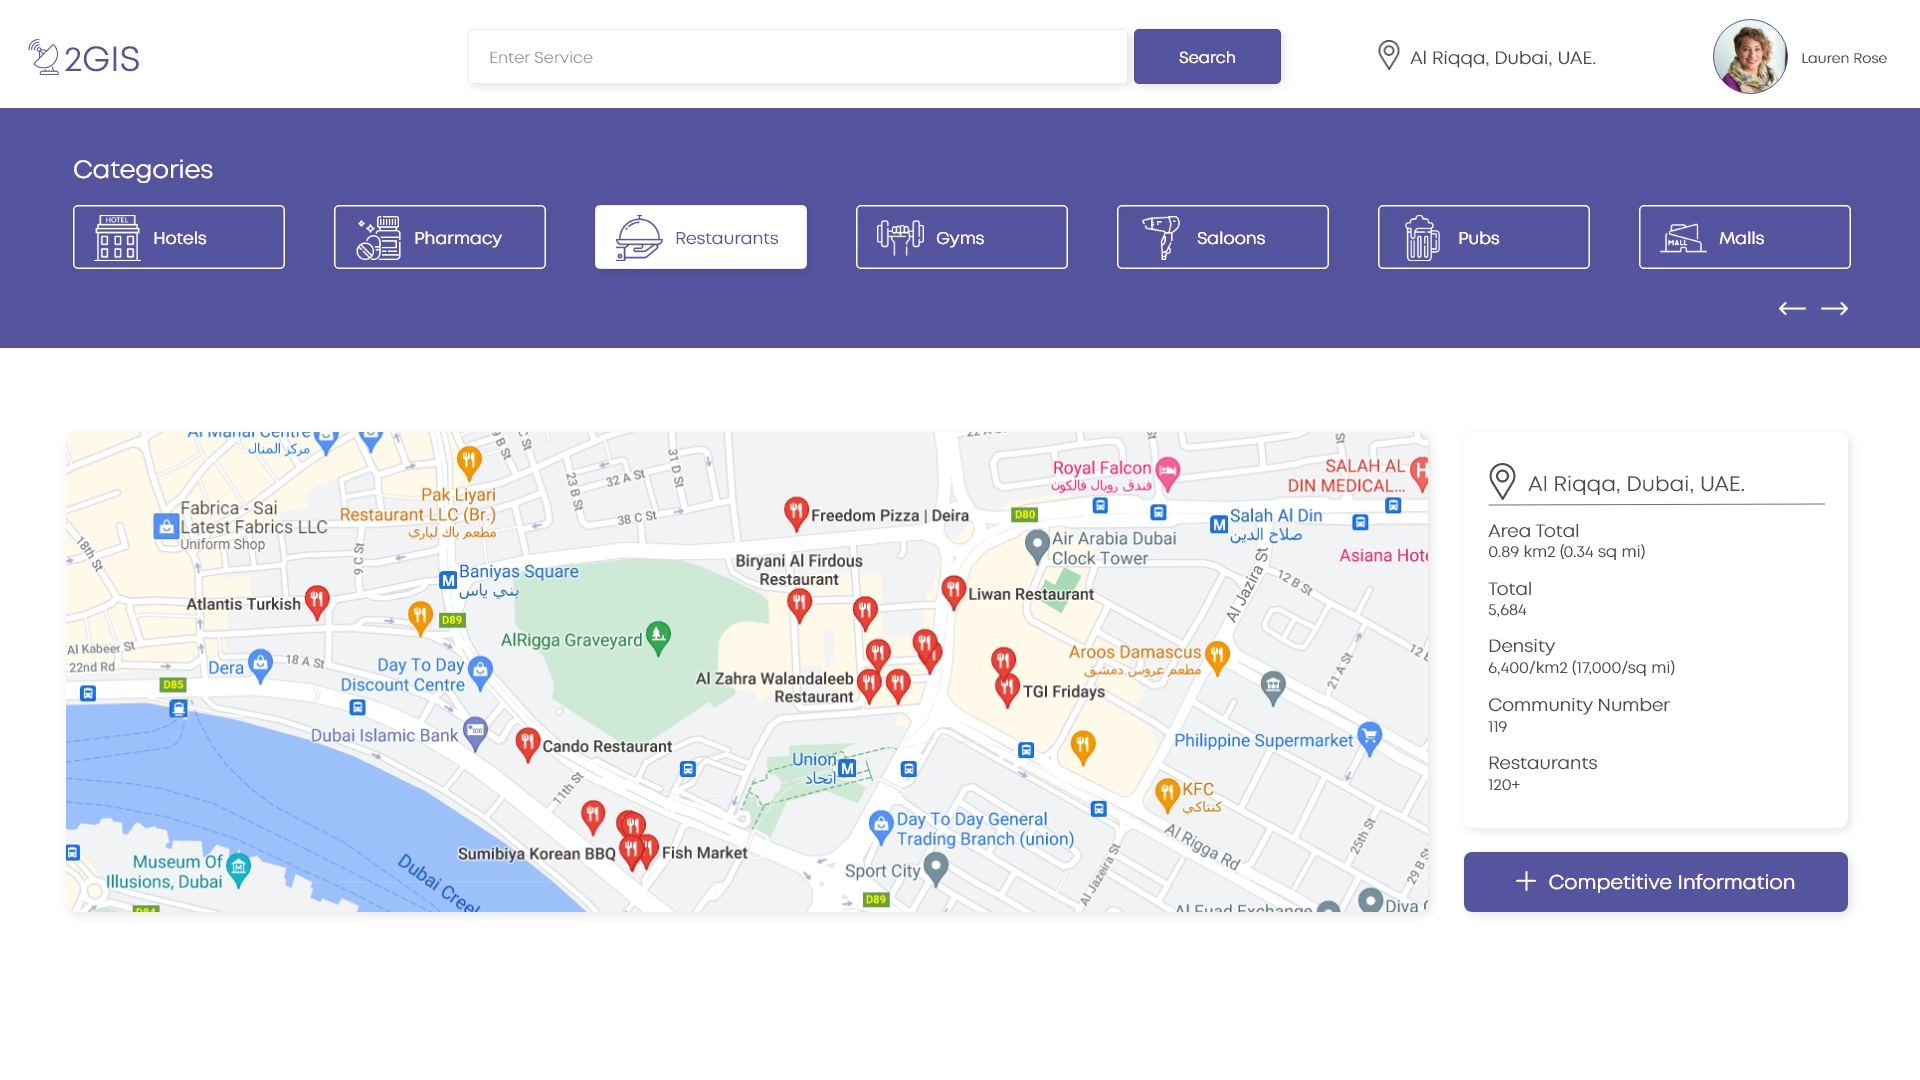
Task: Click Density value in info panel
Action: click(1581, 668)
